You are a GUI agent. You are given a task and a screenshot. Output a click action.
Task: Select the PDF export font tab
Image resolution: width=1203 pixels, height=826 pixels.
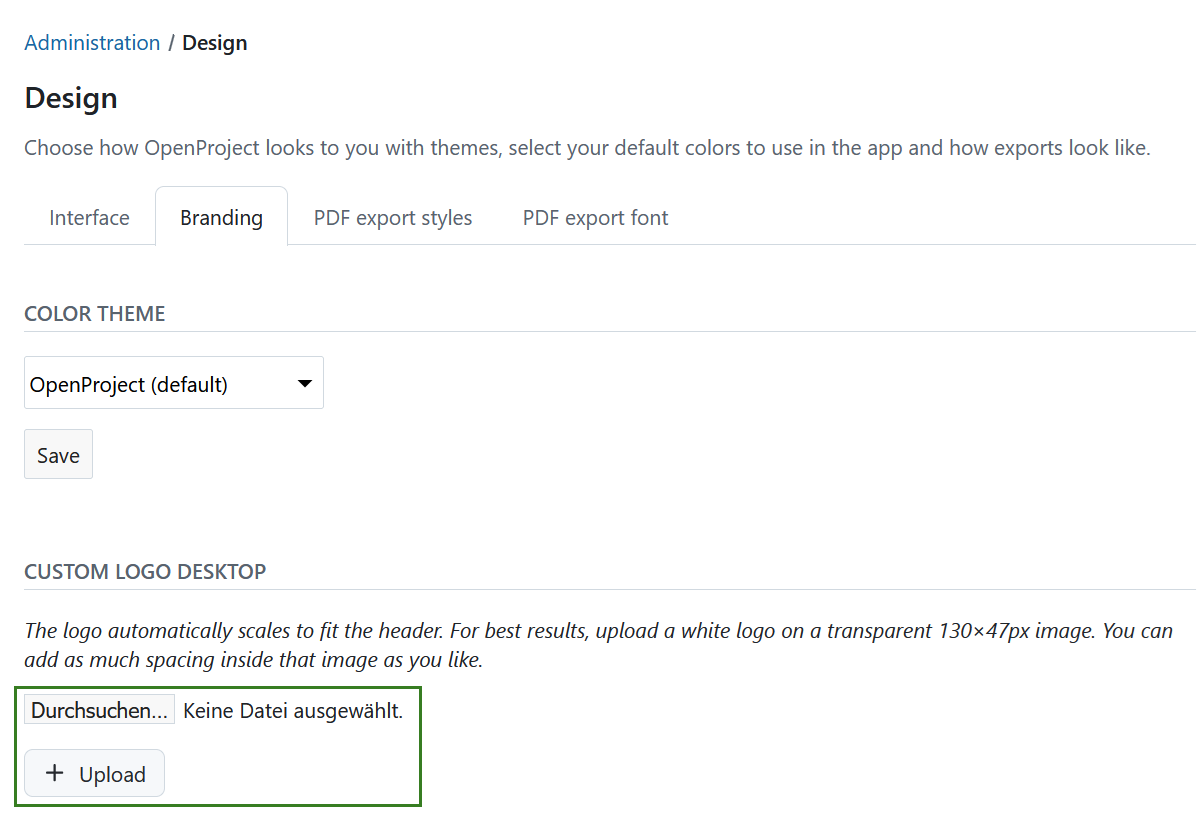tap(595, 217)
